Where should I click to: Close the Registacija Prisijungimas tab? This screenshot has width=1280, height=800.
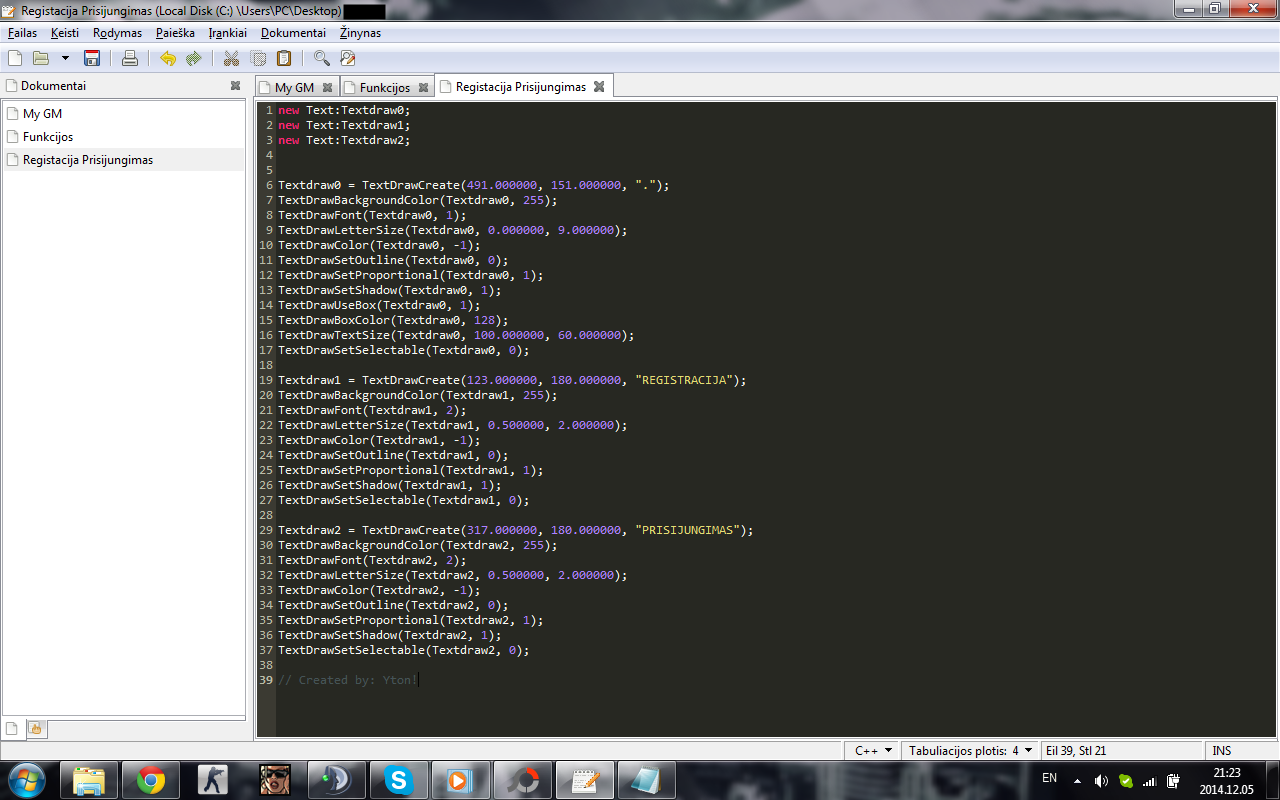599,87
